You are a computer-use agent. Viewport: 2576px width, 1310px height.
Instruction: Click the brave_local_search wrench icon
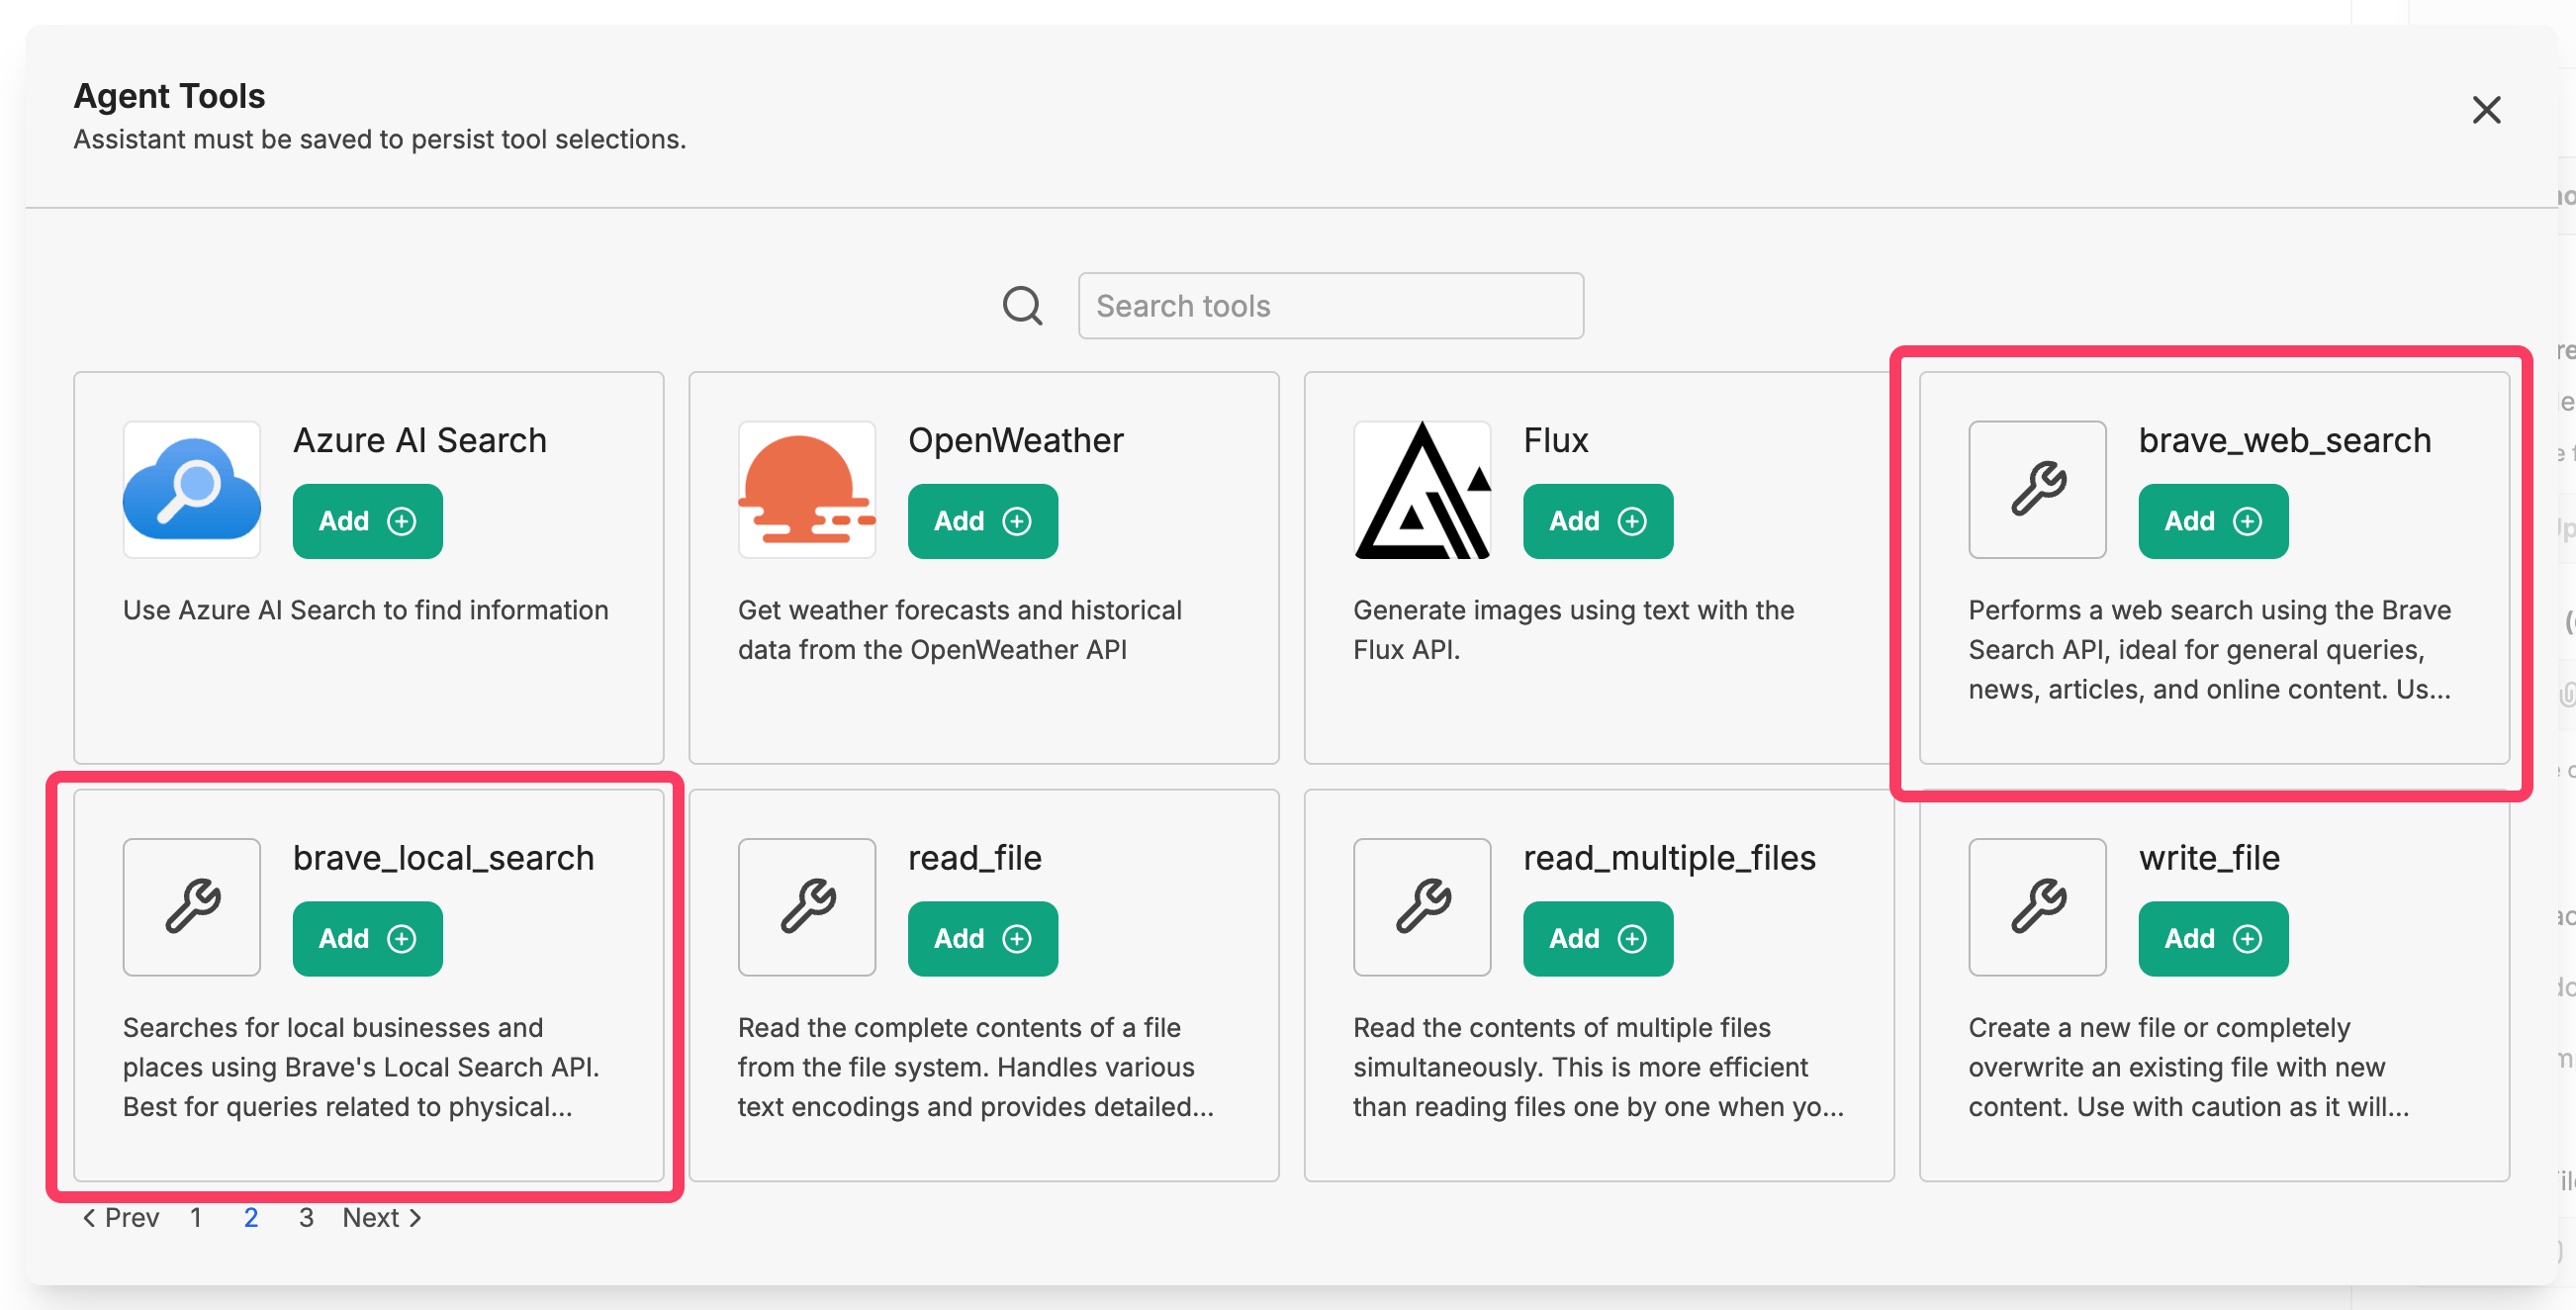(191, 906)
